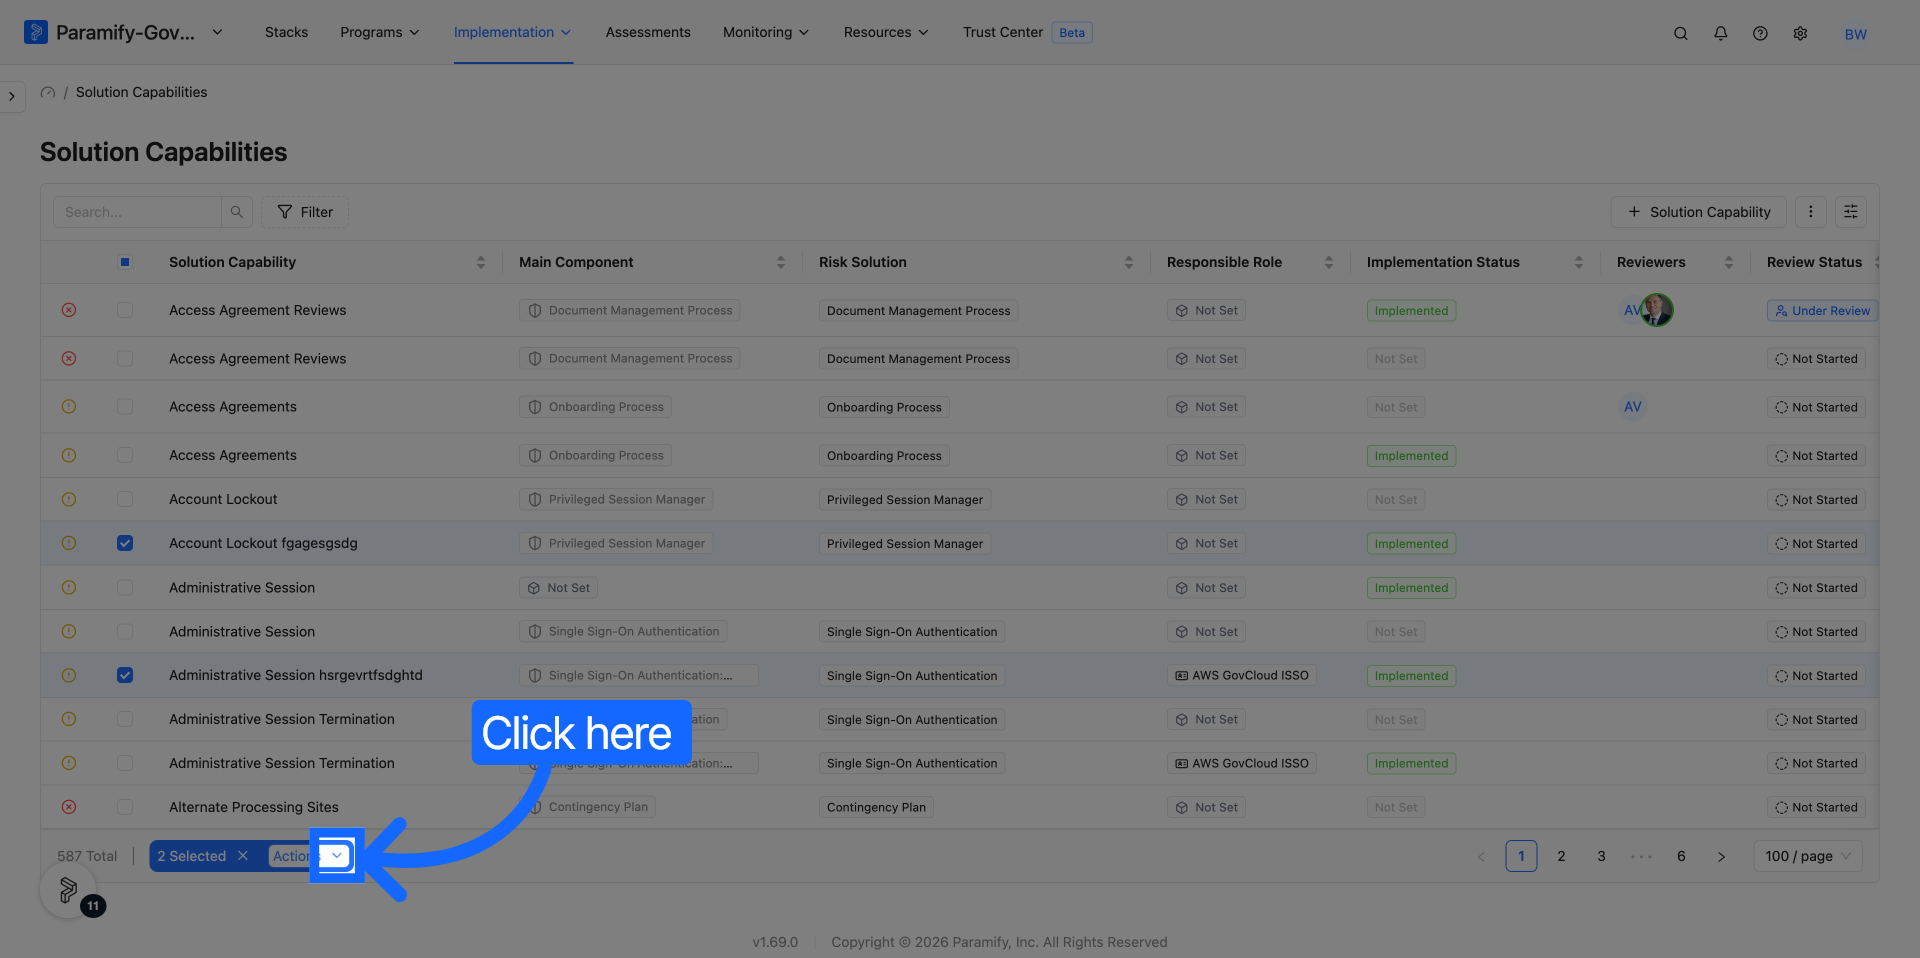Go to page 6 of results

pos(1681,856)
